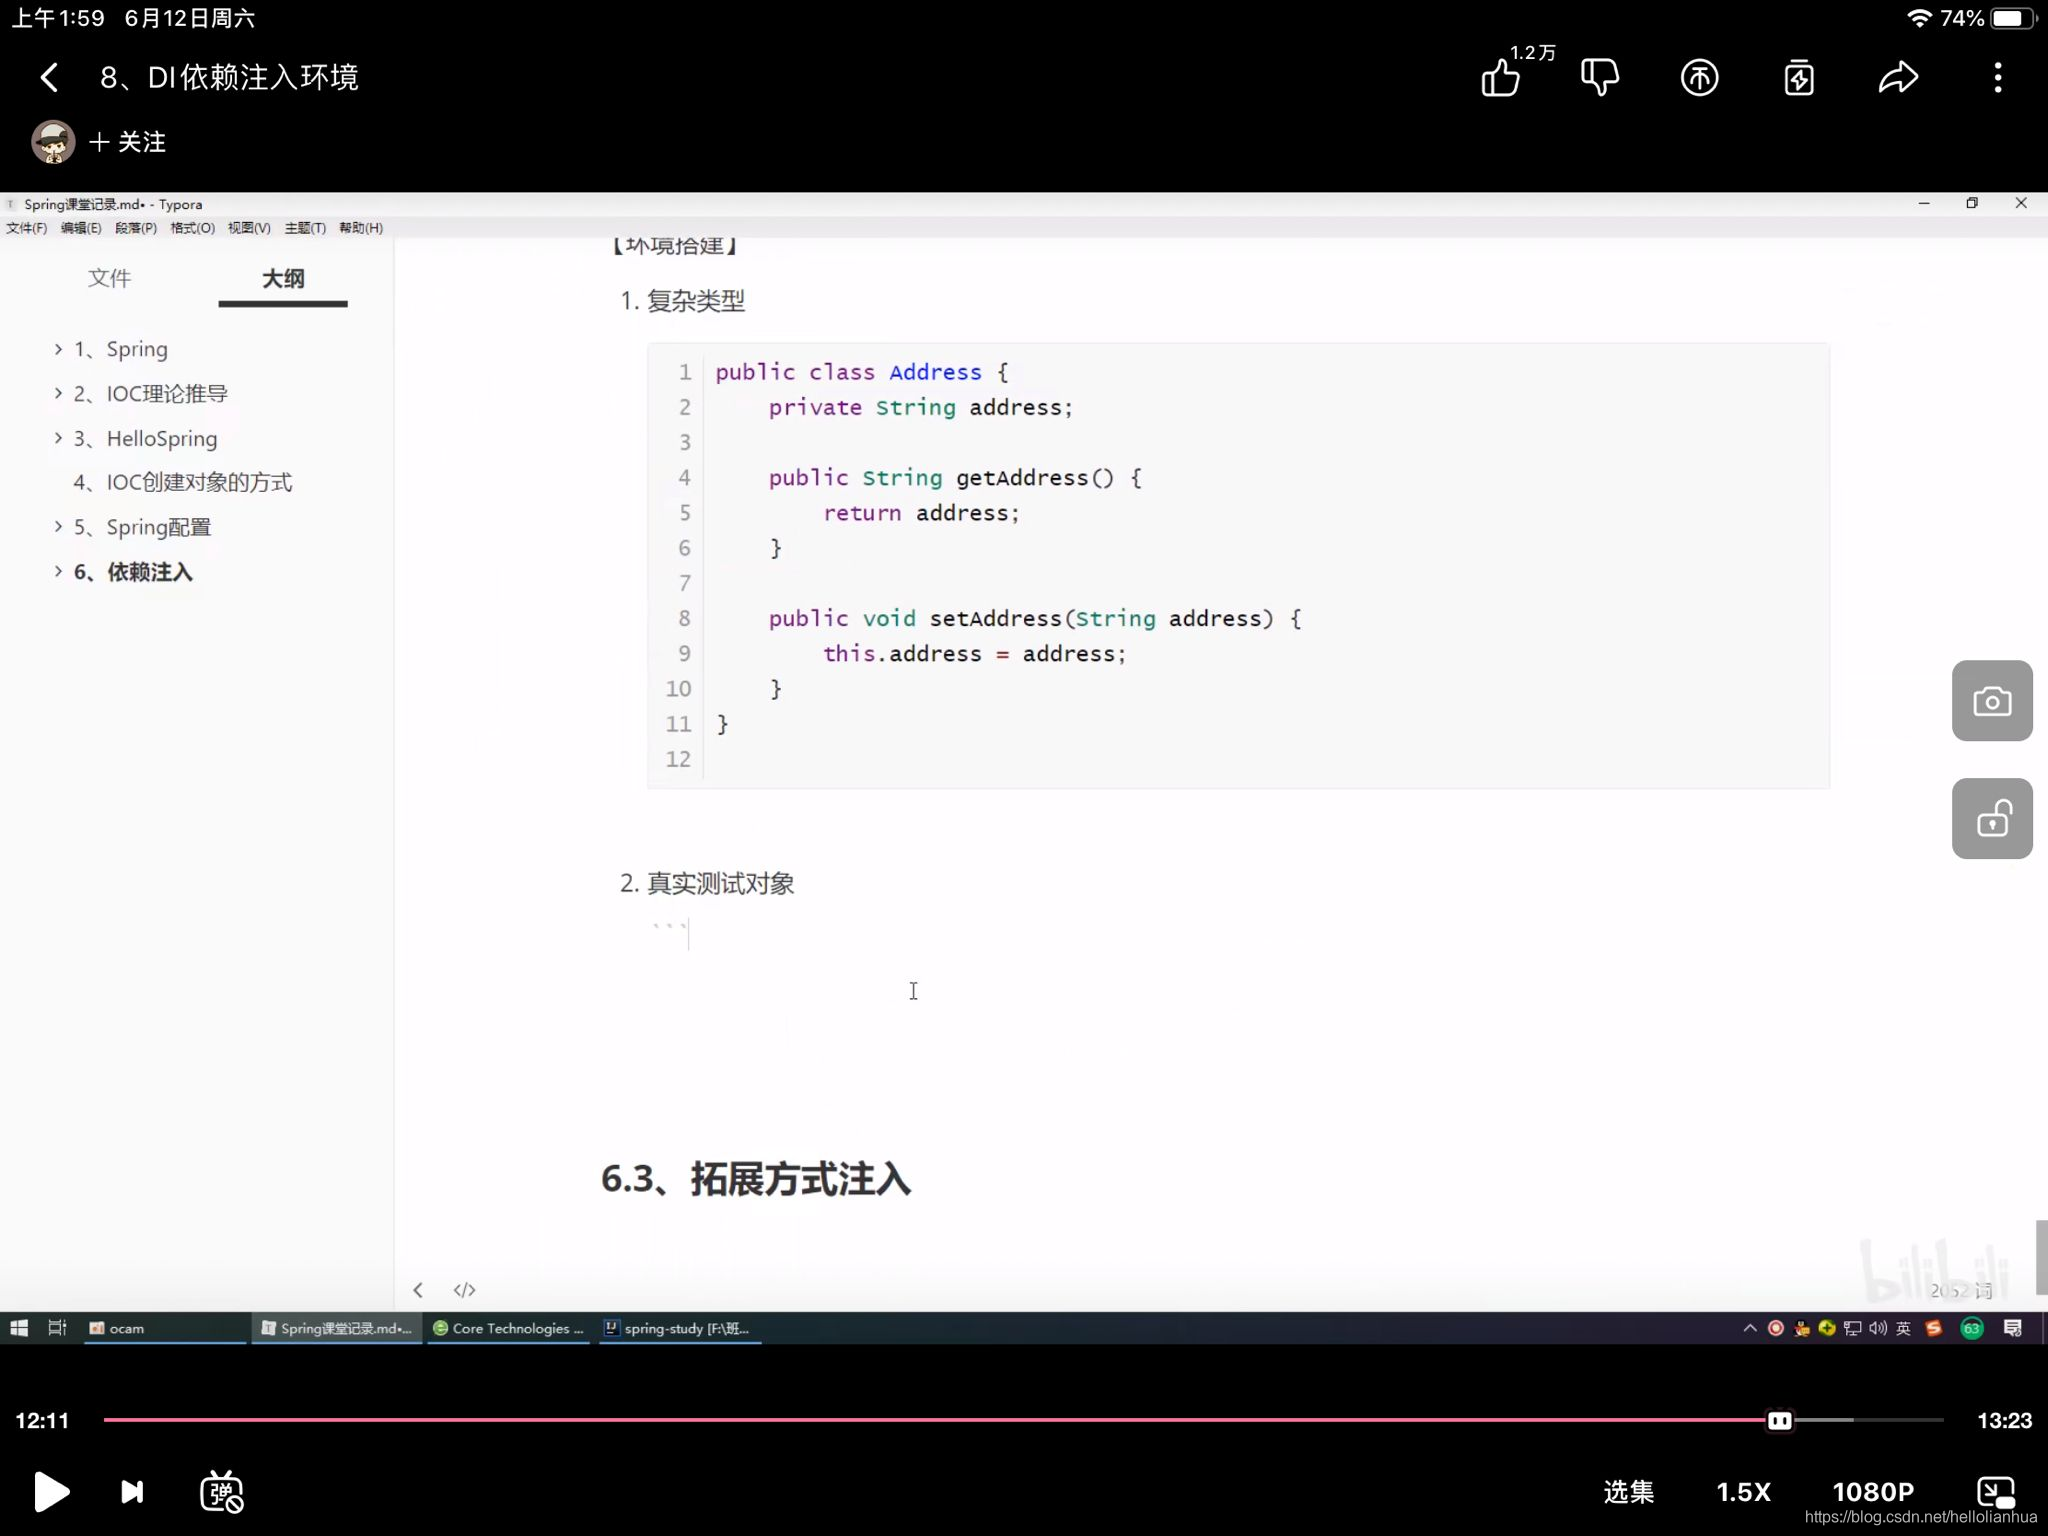Toggle the screen lock button
Screen dimensions: 2048x1536
pyautogui.click(x=1991, y=818)
